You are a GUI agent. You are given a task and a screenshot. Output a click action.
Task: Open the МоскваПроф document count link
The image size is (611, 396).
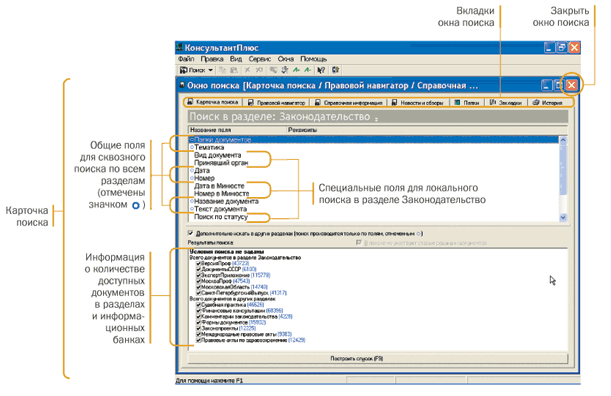pyautogui.click(x=242, y=281)
